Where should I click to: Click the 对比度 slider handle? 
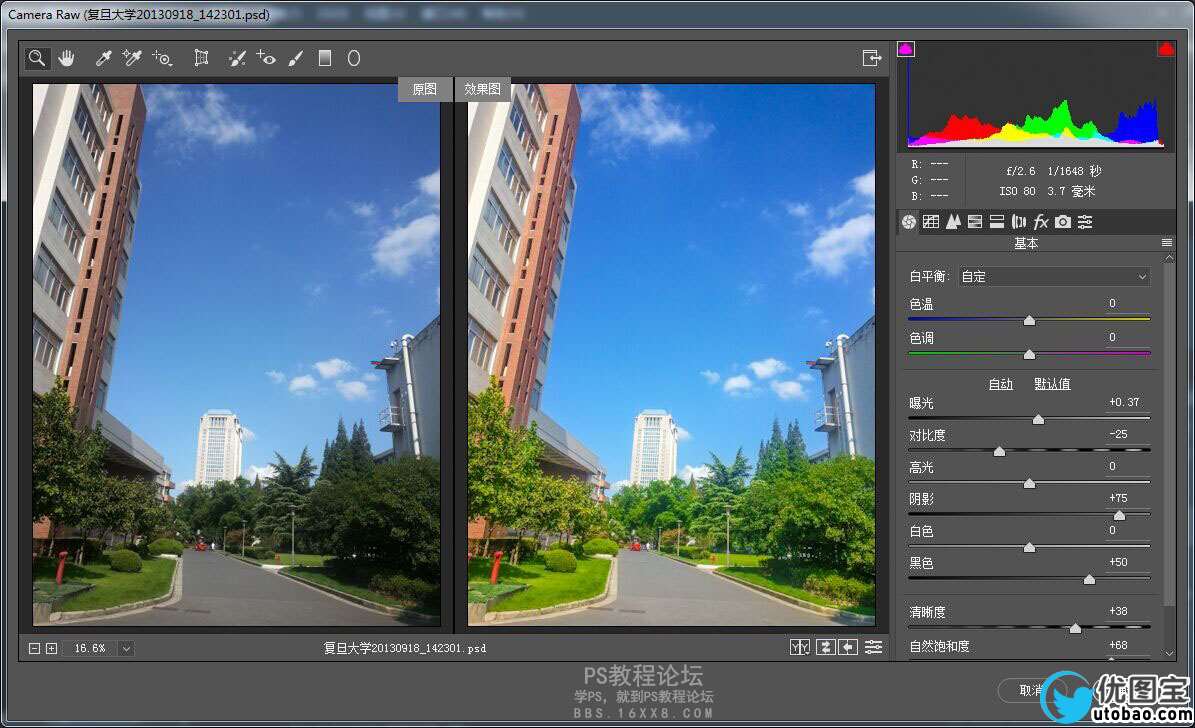[999, 451]
